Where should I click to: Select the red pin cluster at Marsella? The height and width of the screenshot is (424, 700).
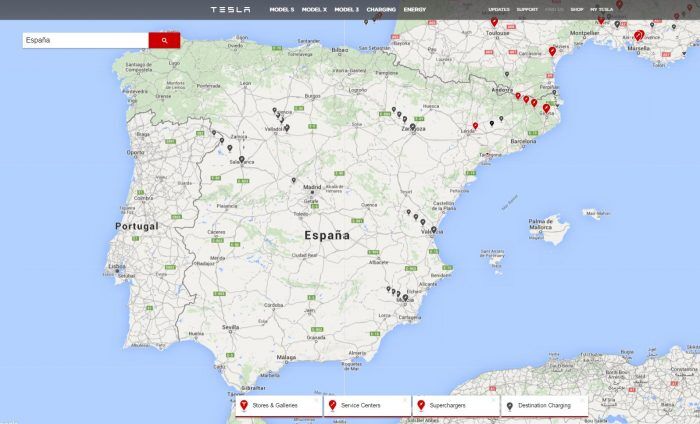click(x=639, y=35)
